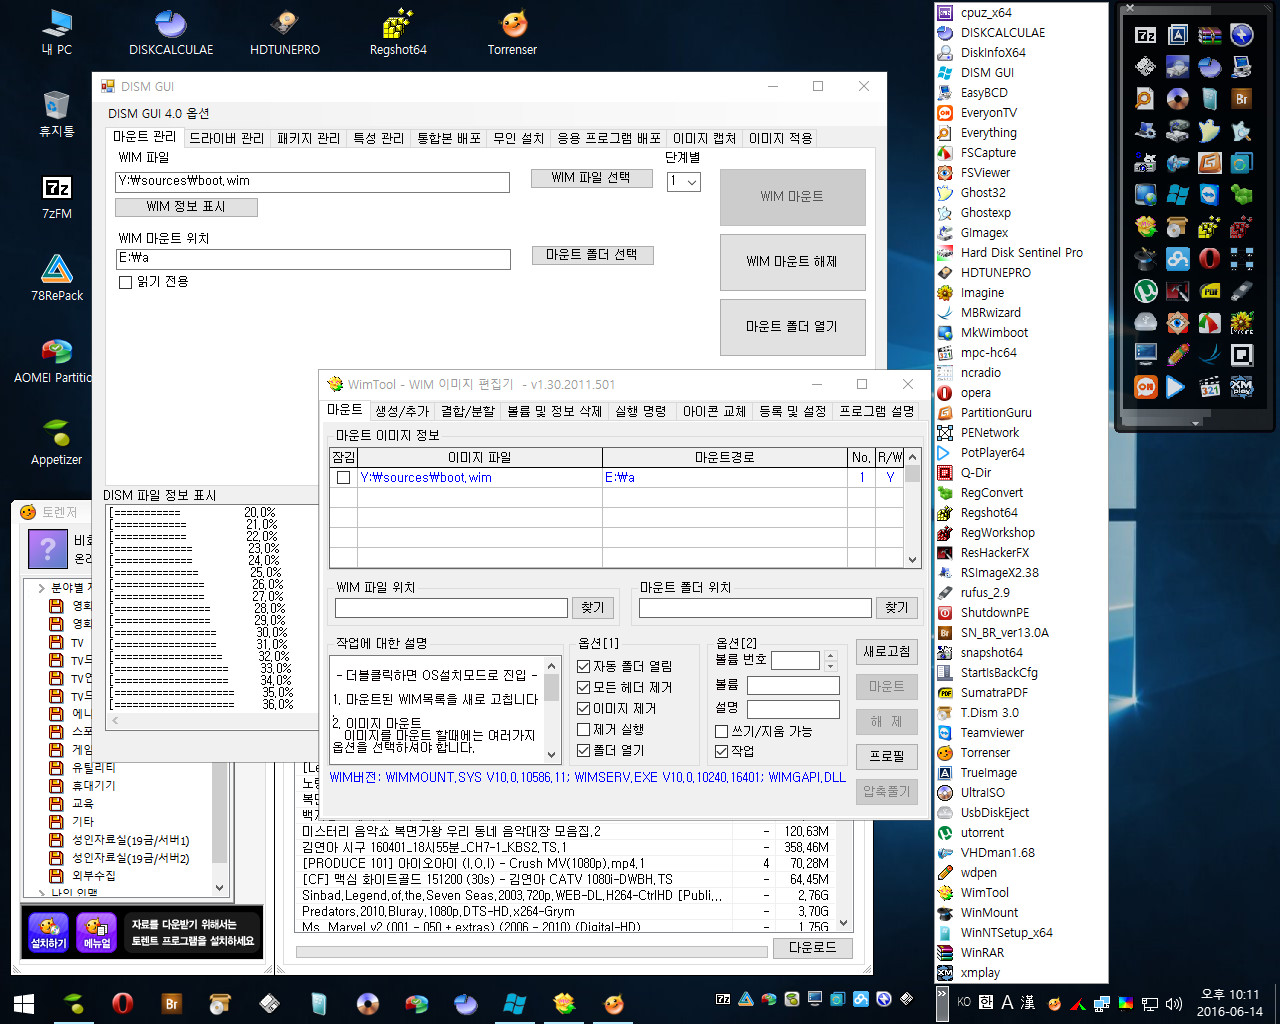Launch PotPlayer64 from the program list
The width and height of the screenshot is (1280, 1024).
(992, 453)
